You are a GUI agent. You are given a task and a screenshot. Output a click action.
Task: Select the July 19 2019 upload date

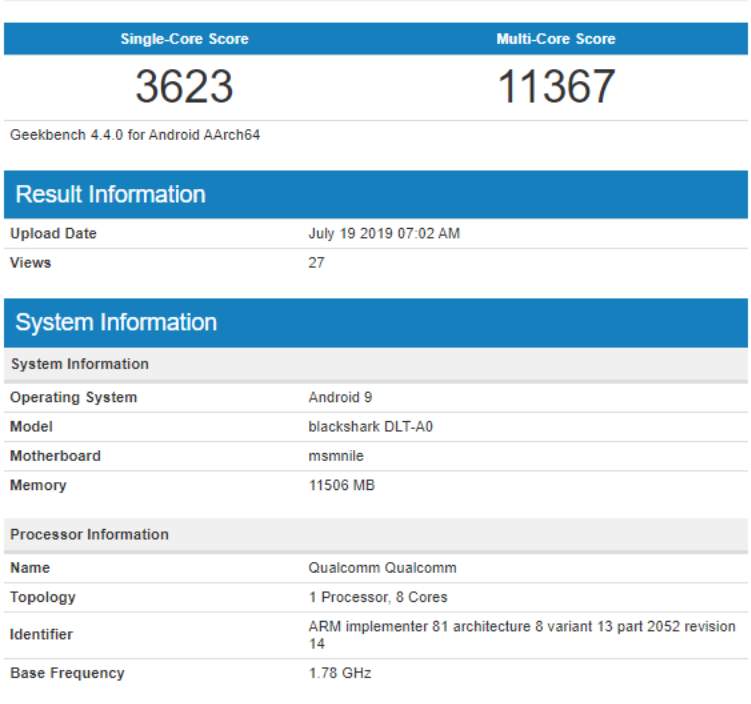tap(384, 233)
